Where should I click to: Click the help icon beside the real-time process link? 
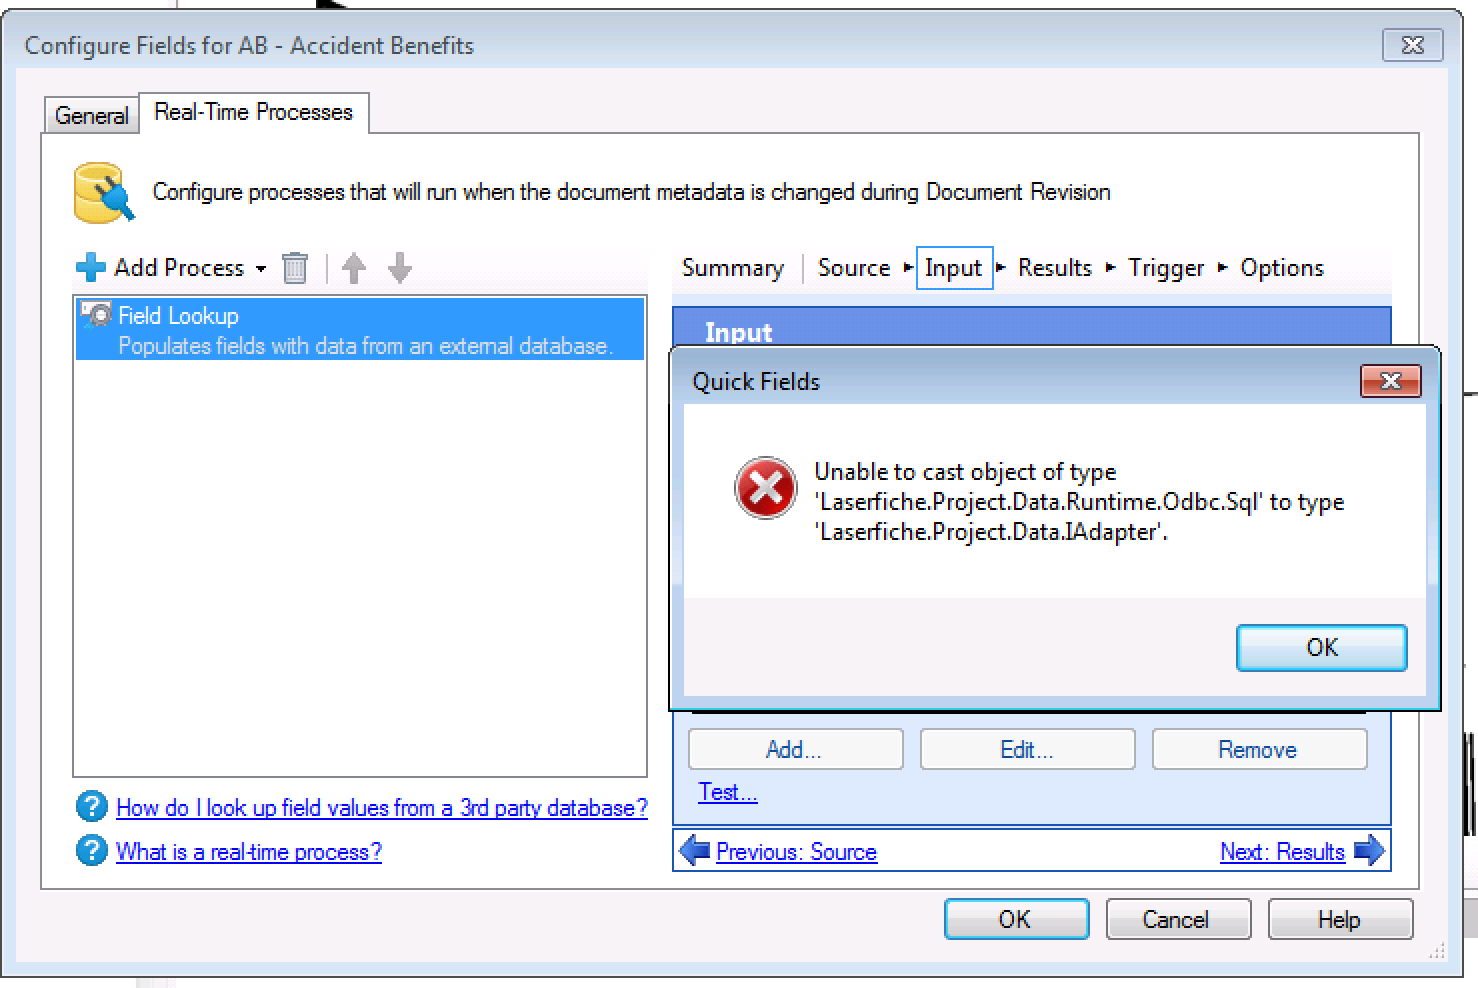[91, 850]
